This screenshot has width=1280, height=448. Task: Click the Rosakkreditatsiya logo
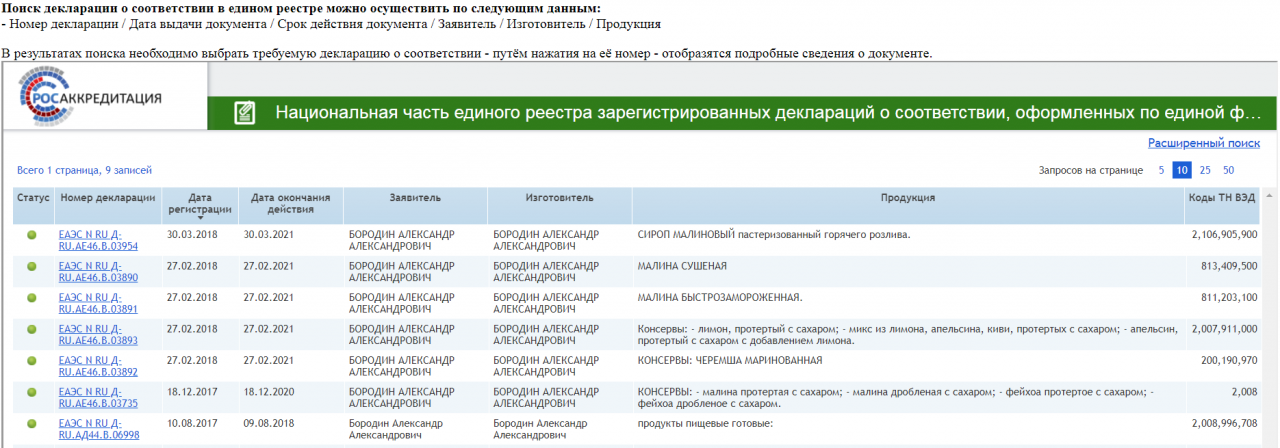(90, 97)
